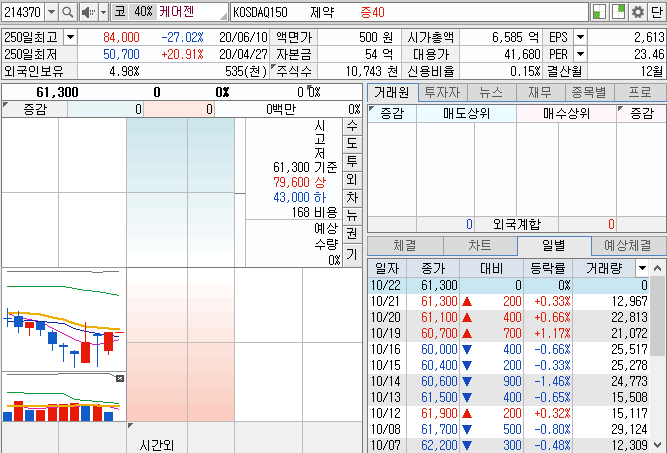Click the 주식수 label cell
This screenshot has width=667, height=453.
(294, 71)
